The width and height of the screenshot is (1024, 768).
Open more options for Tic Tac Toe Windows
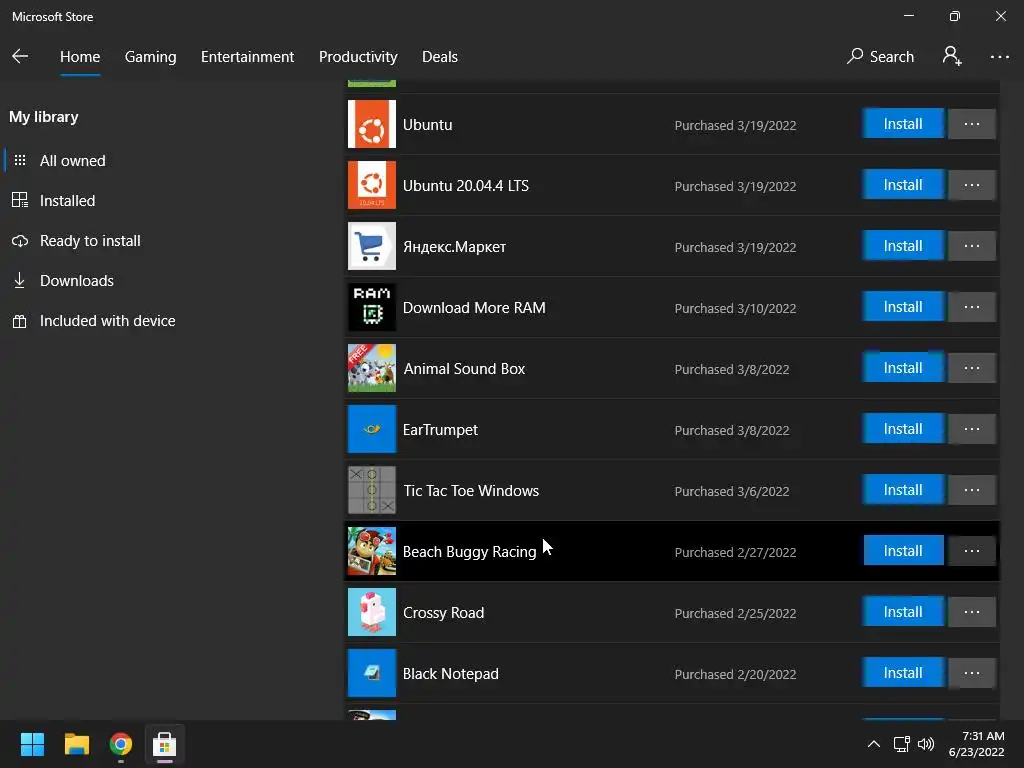tap(971, 490)
